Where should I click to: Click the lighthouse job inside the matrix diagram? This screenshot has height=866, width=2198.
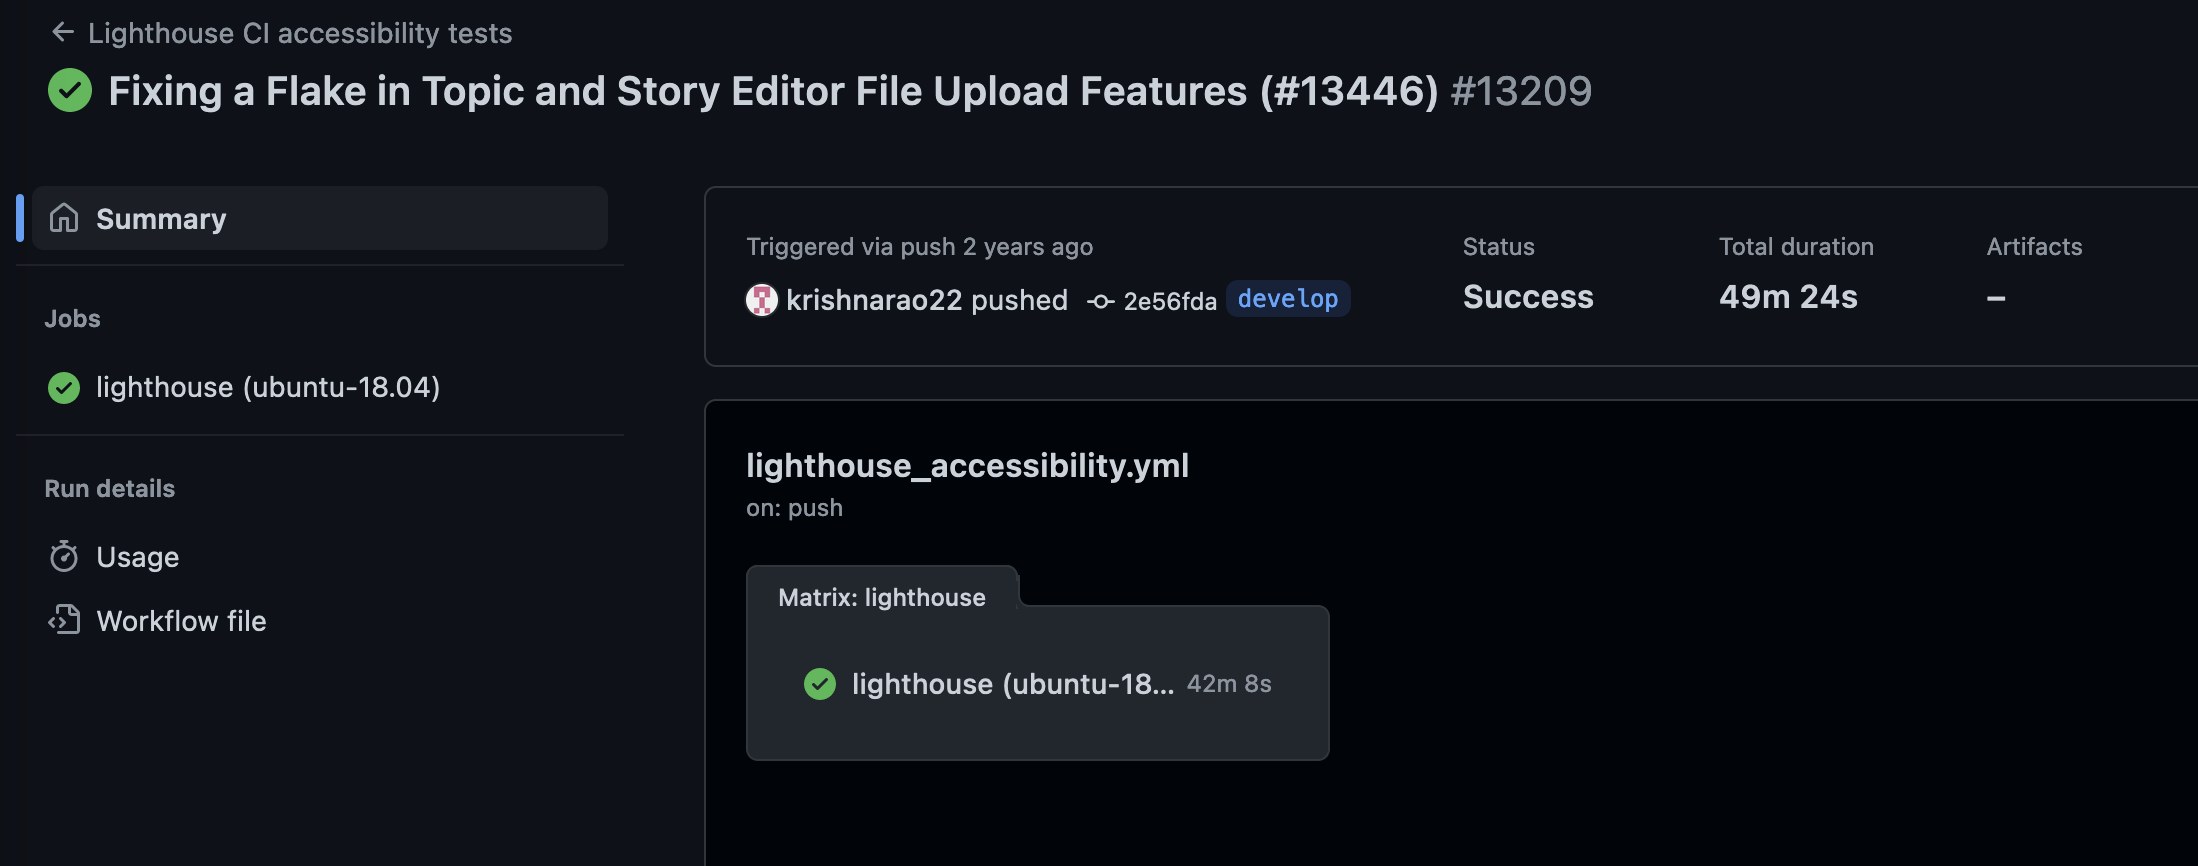1013,684
